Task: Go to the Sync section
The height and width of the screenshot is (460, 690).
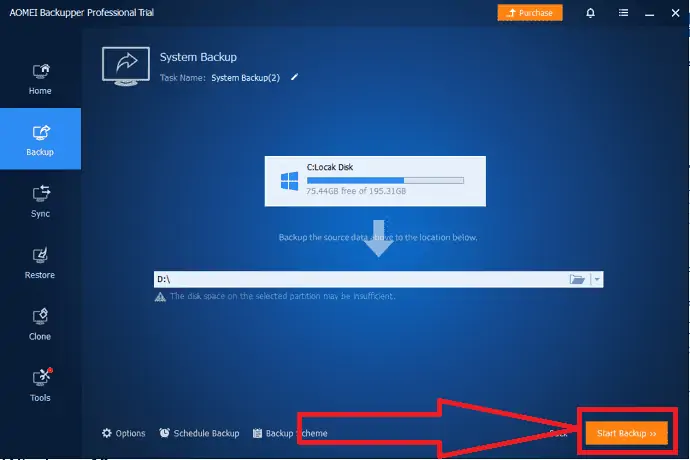Action: 40,202
